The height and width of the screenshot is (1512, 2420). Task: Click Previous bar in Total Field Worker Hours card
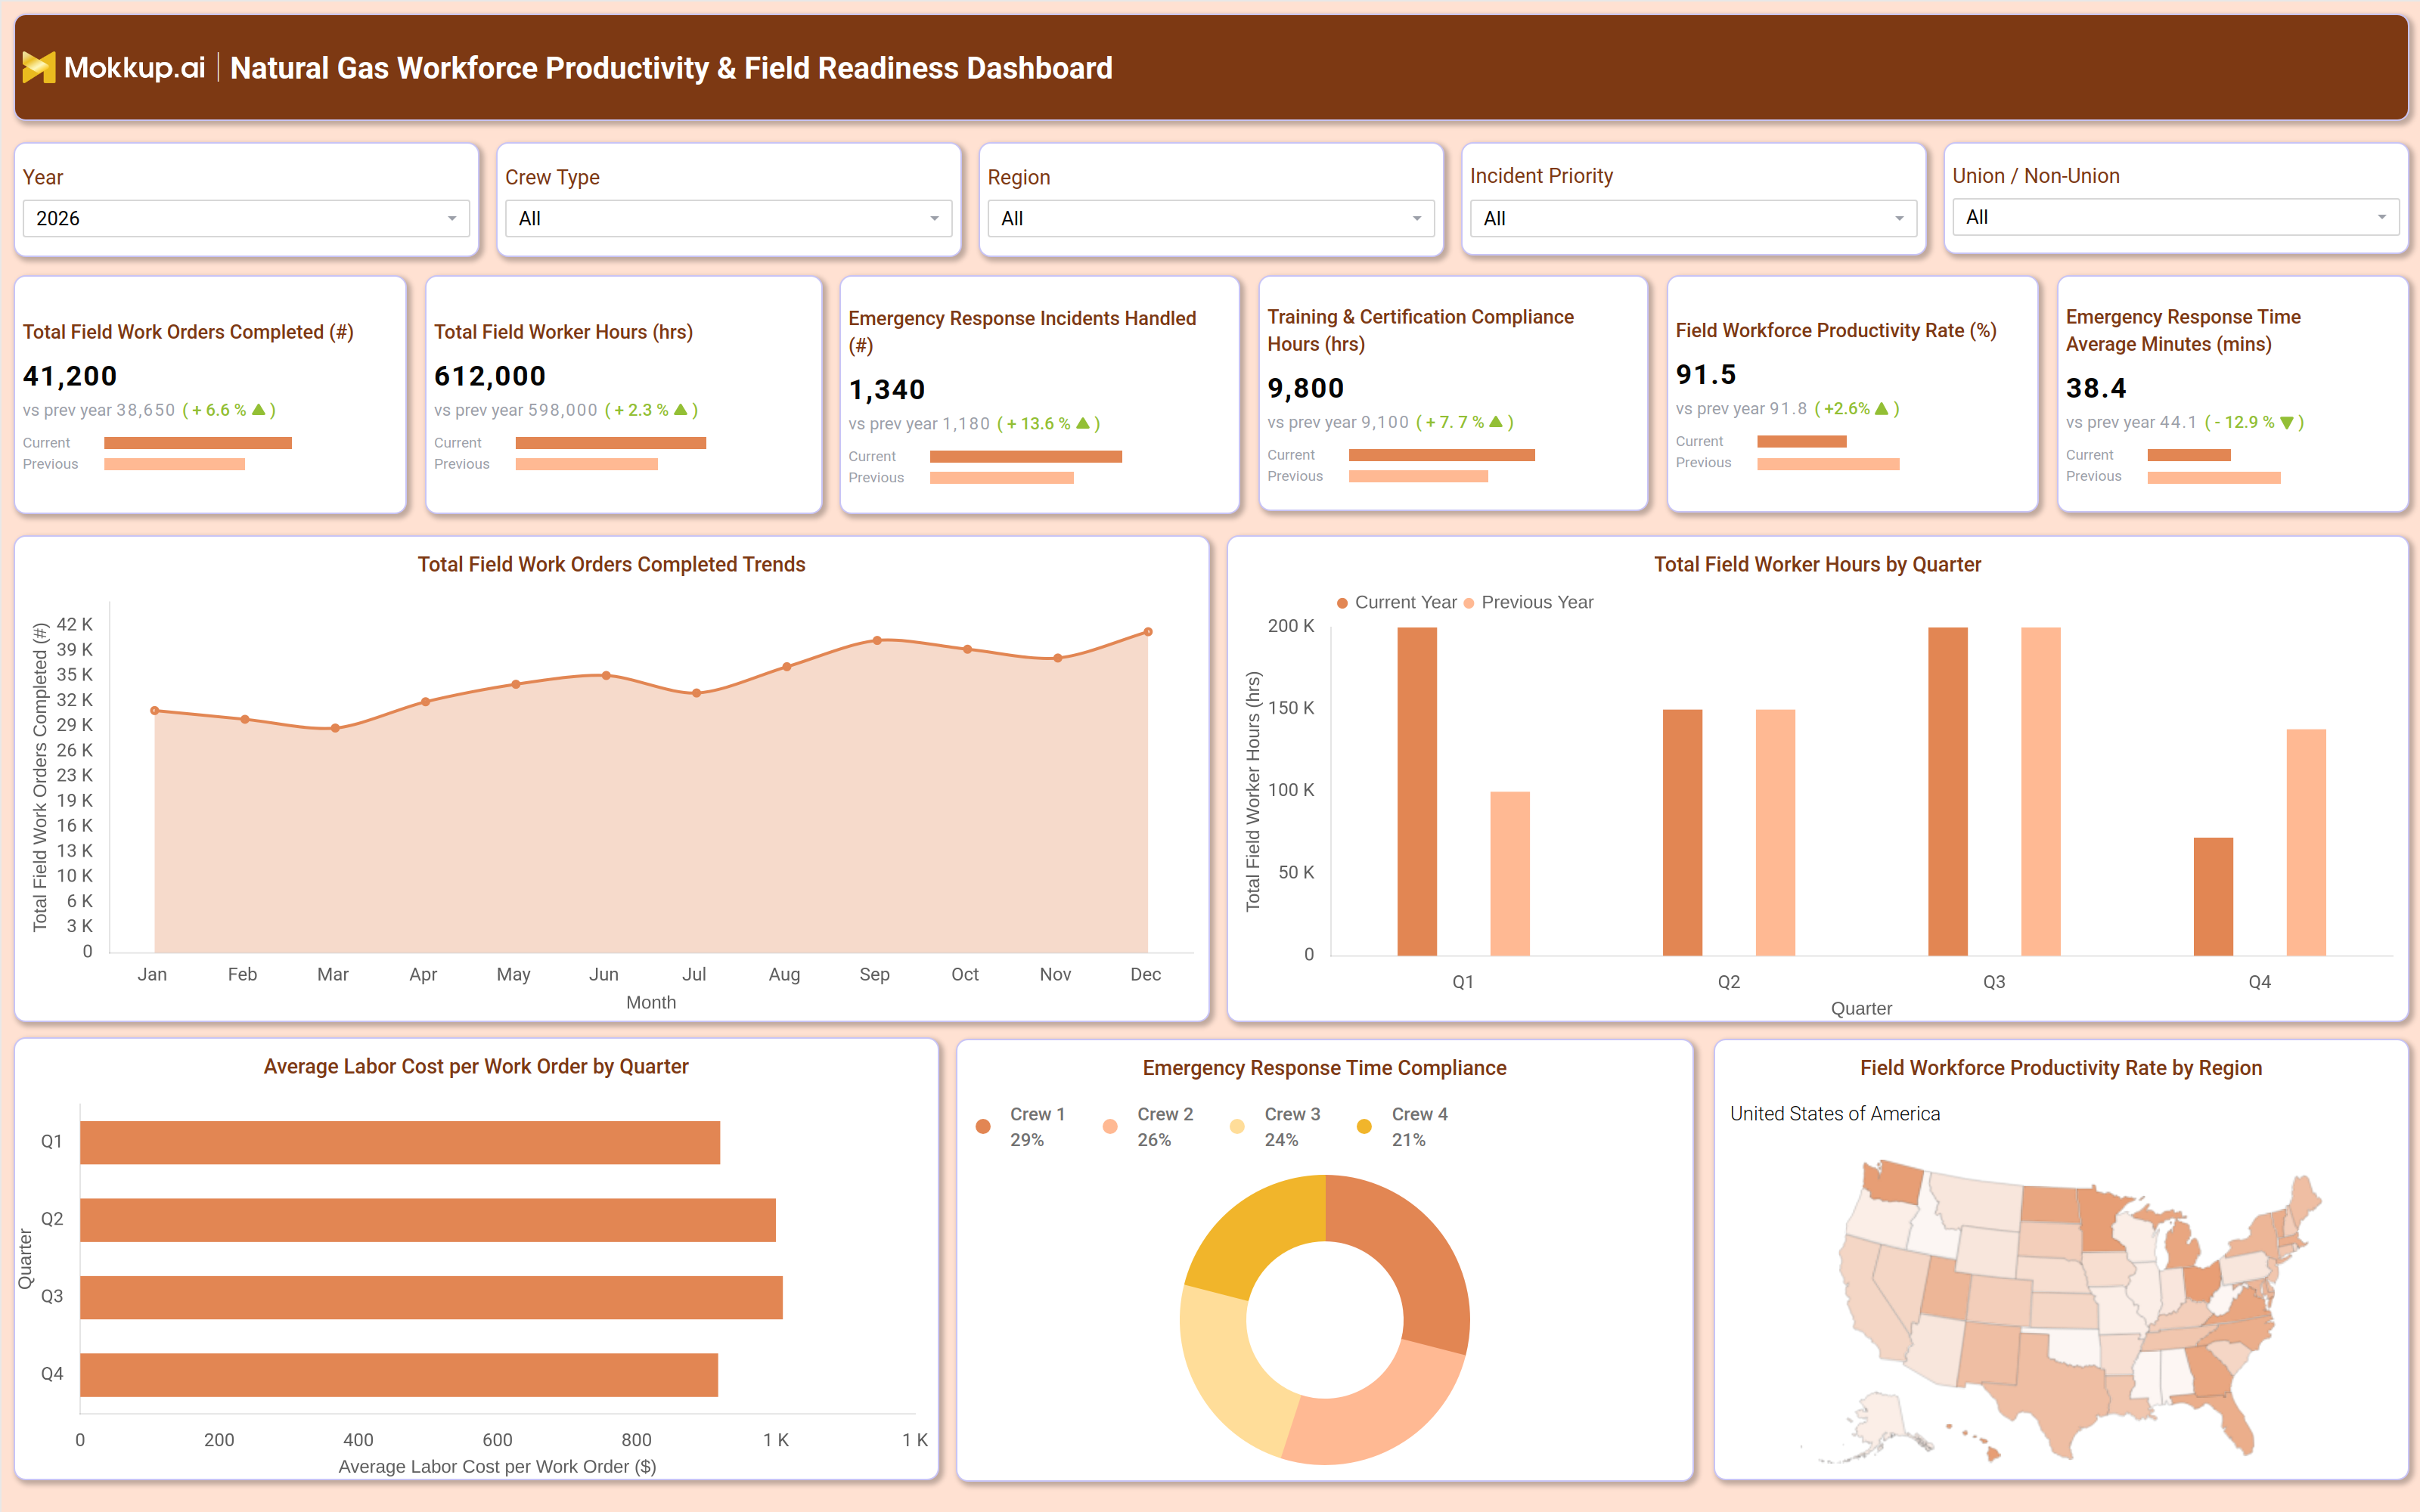pos(587,464)
